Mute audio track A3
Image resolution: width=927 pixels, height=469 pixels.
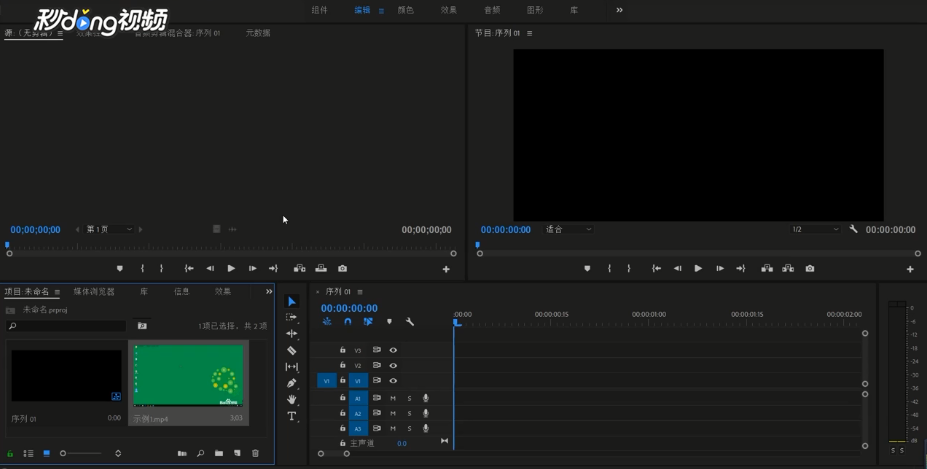393,428
